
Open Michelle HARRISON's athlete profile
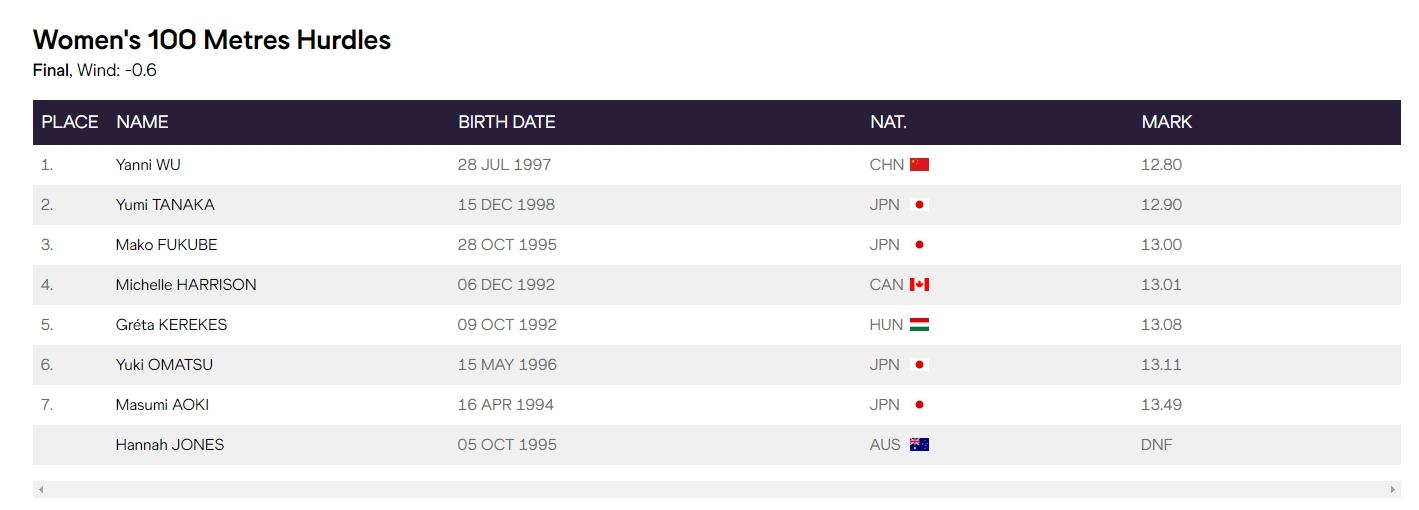click(186, 285)
